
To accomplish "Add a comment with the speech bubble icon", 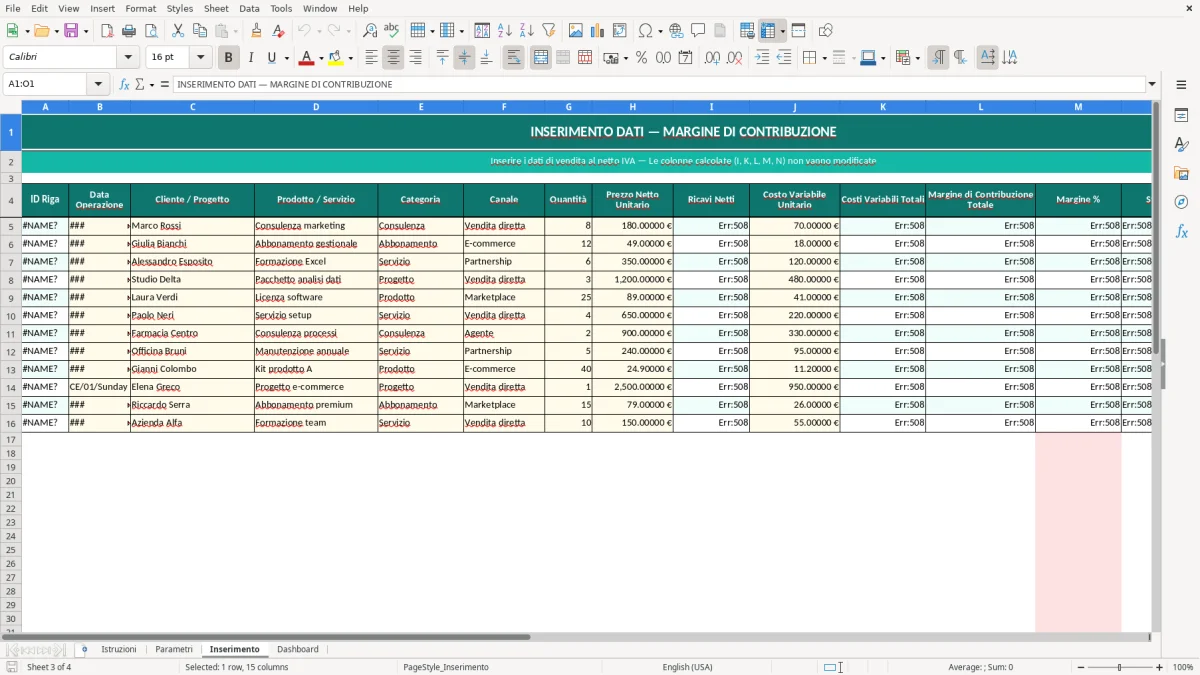I will point(698,30).
